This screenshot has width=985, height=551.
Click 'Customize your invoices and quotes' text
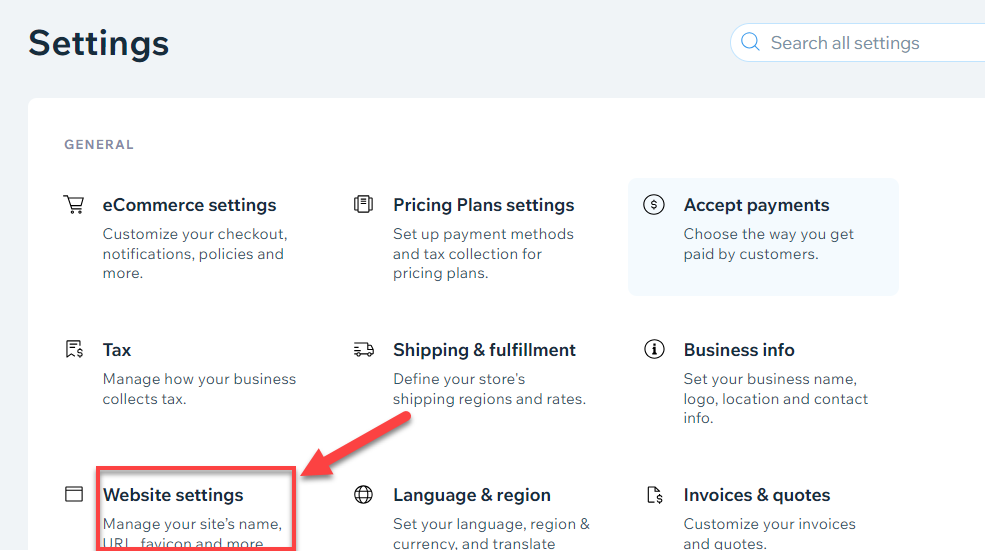coord(770,533)
